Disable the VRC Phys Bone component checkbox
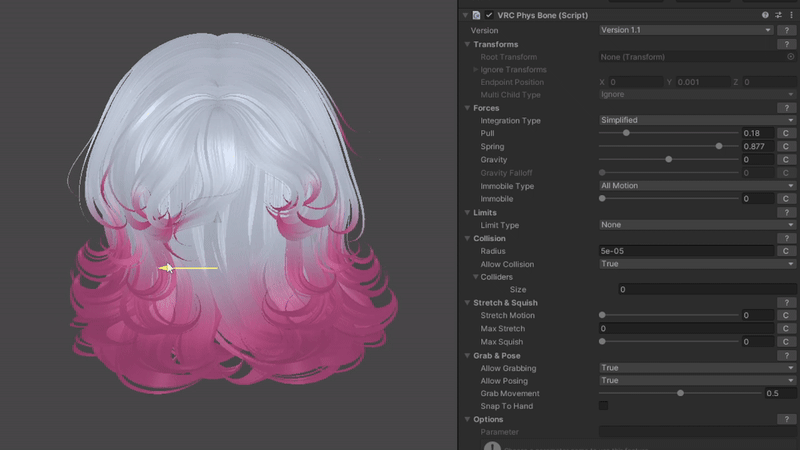This screenshot has height=450, width=800. point(490,16)
